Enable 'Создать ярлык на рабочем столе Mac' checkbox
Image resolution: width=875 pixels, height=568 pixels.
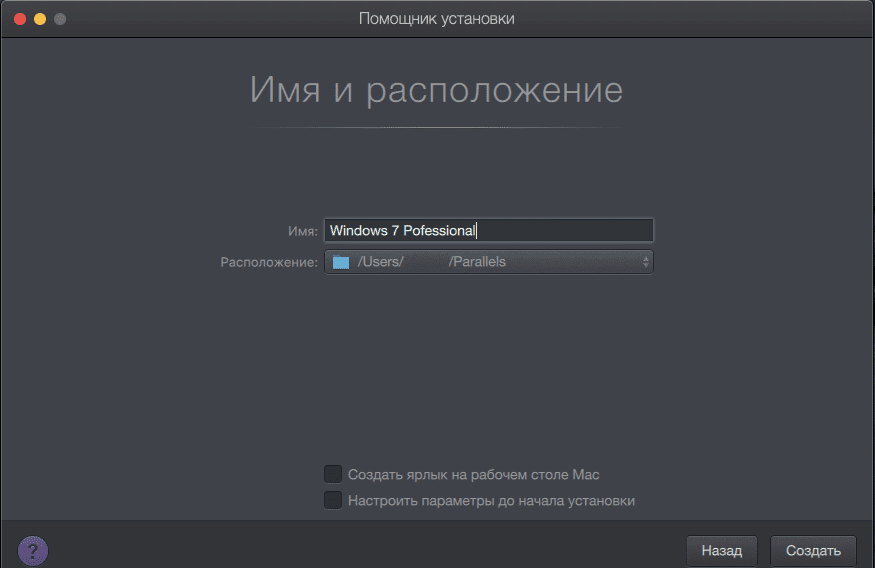pyautogui.click(x=333, y=474)
